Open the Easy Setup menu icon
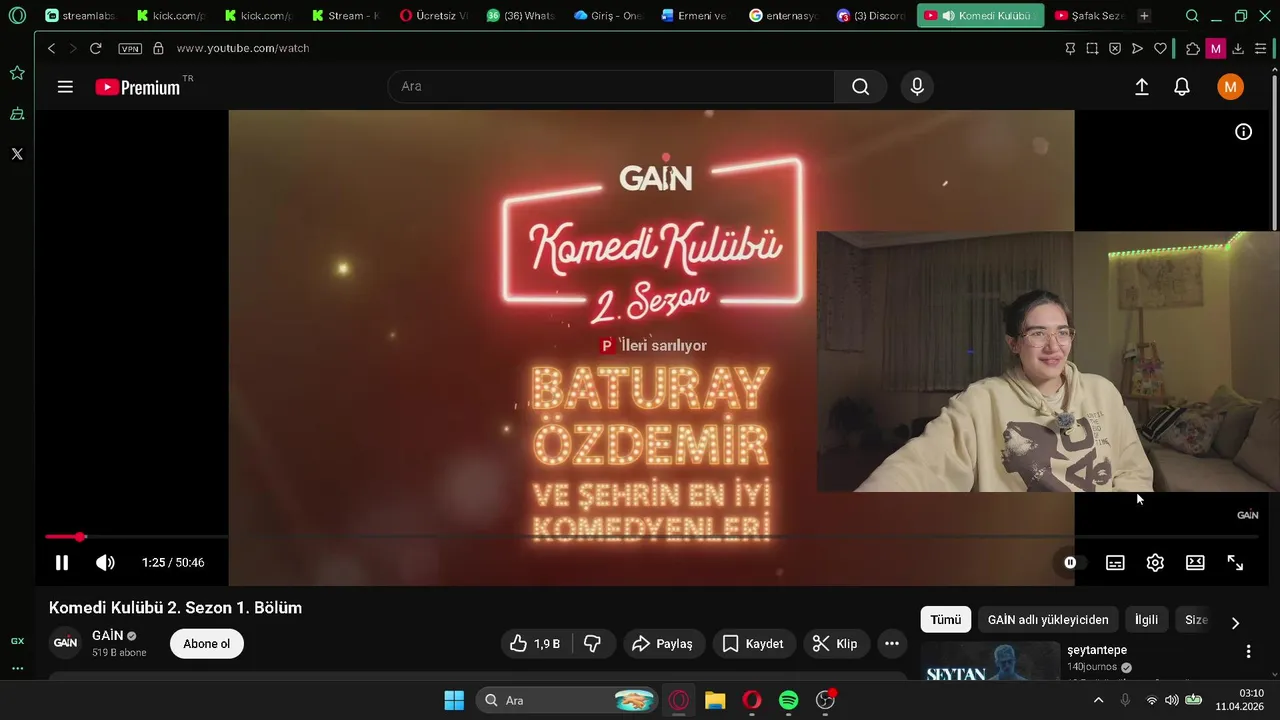The height and width of the screenshot is (720, 1280). [x=1261, y=48]
